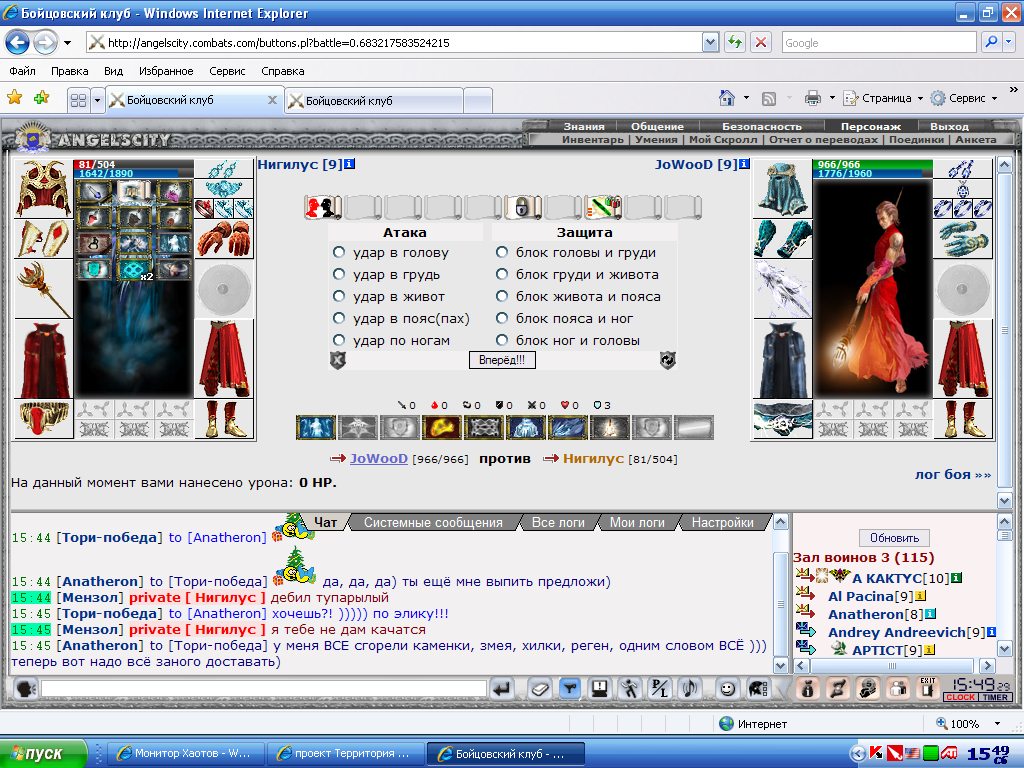Click player Andrey Andreevich in room list
The image size is (1024, 768).
pyautogui.click(x=897, y=632)
